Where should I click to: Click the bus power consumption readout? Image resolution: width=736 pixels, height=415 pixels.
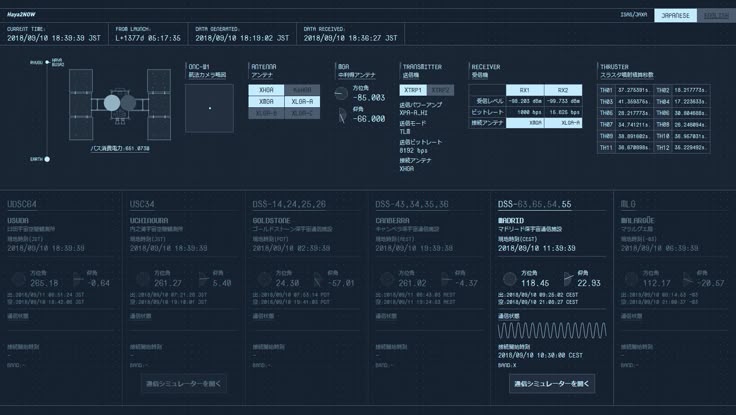[x=120, y=148]
